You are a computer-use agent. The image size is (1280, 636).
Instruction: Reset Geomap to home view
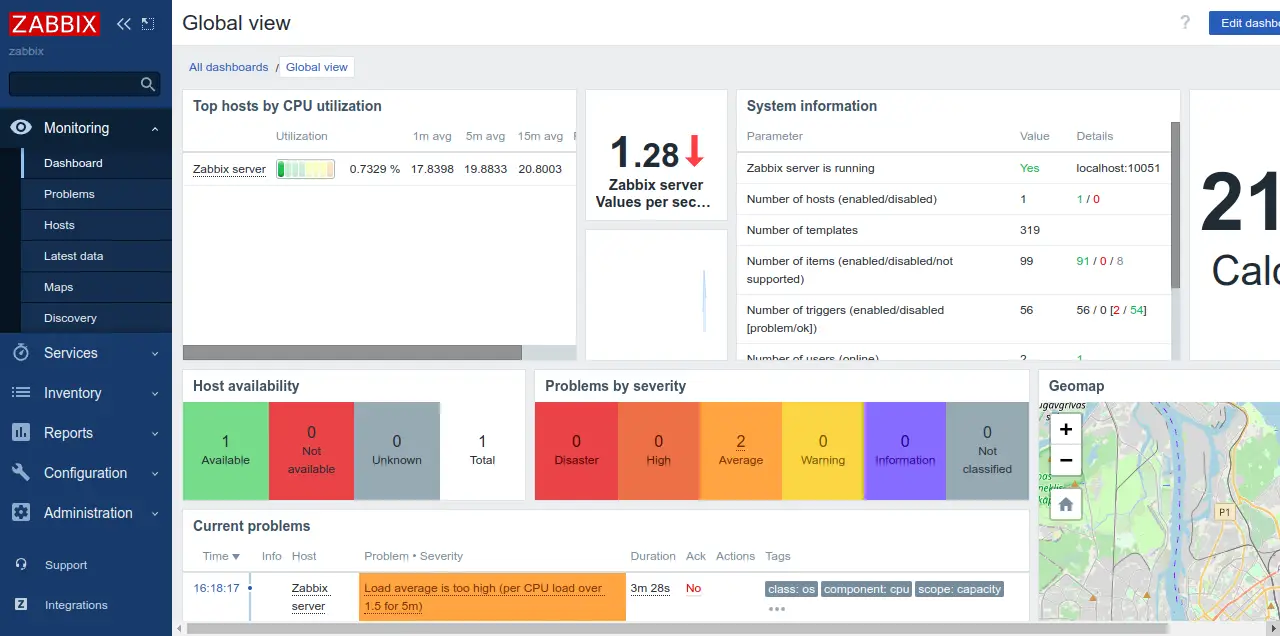pos(1066,505)
